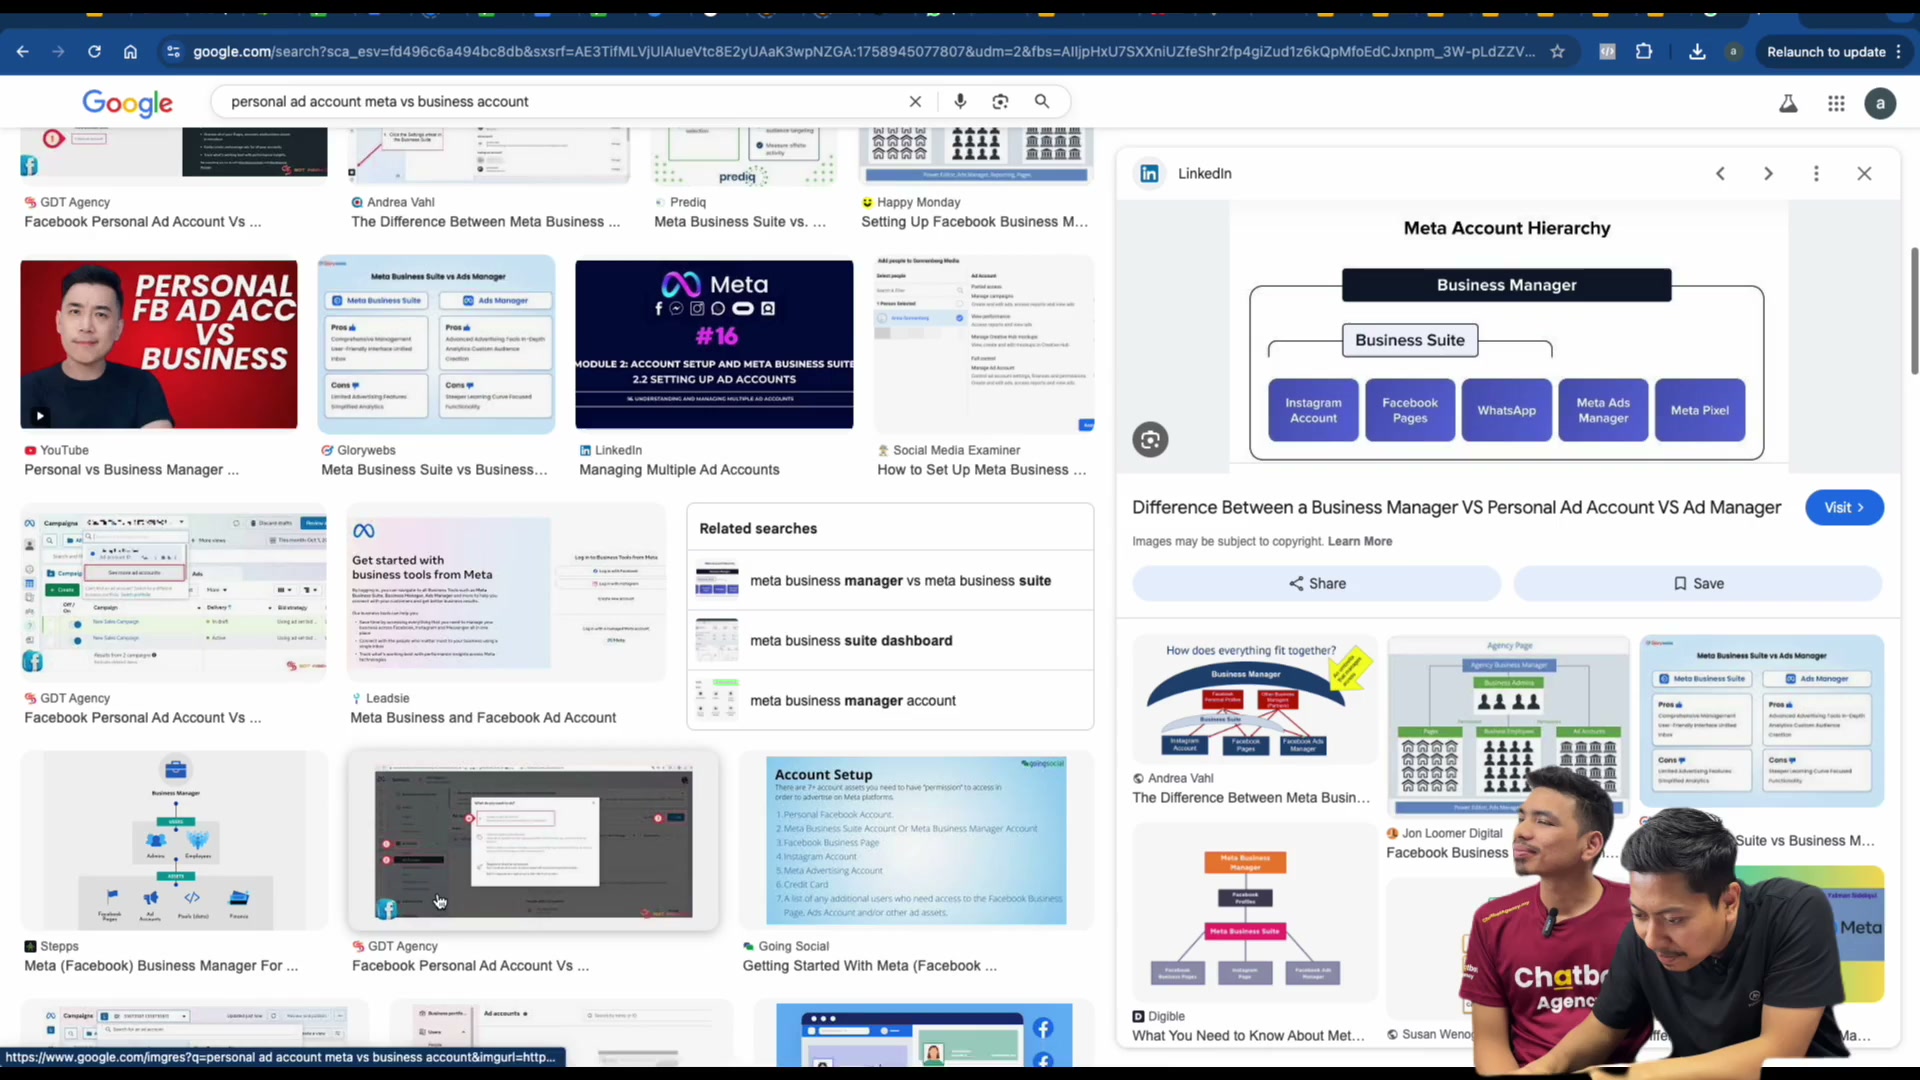This screenshot has width=1920, height=1080.
Task: Open the Chrome three-dot menu
Action: (x=1898, y=51)
